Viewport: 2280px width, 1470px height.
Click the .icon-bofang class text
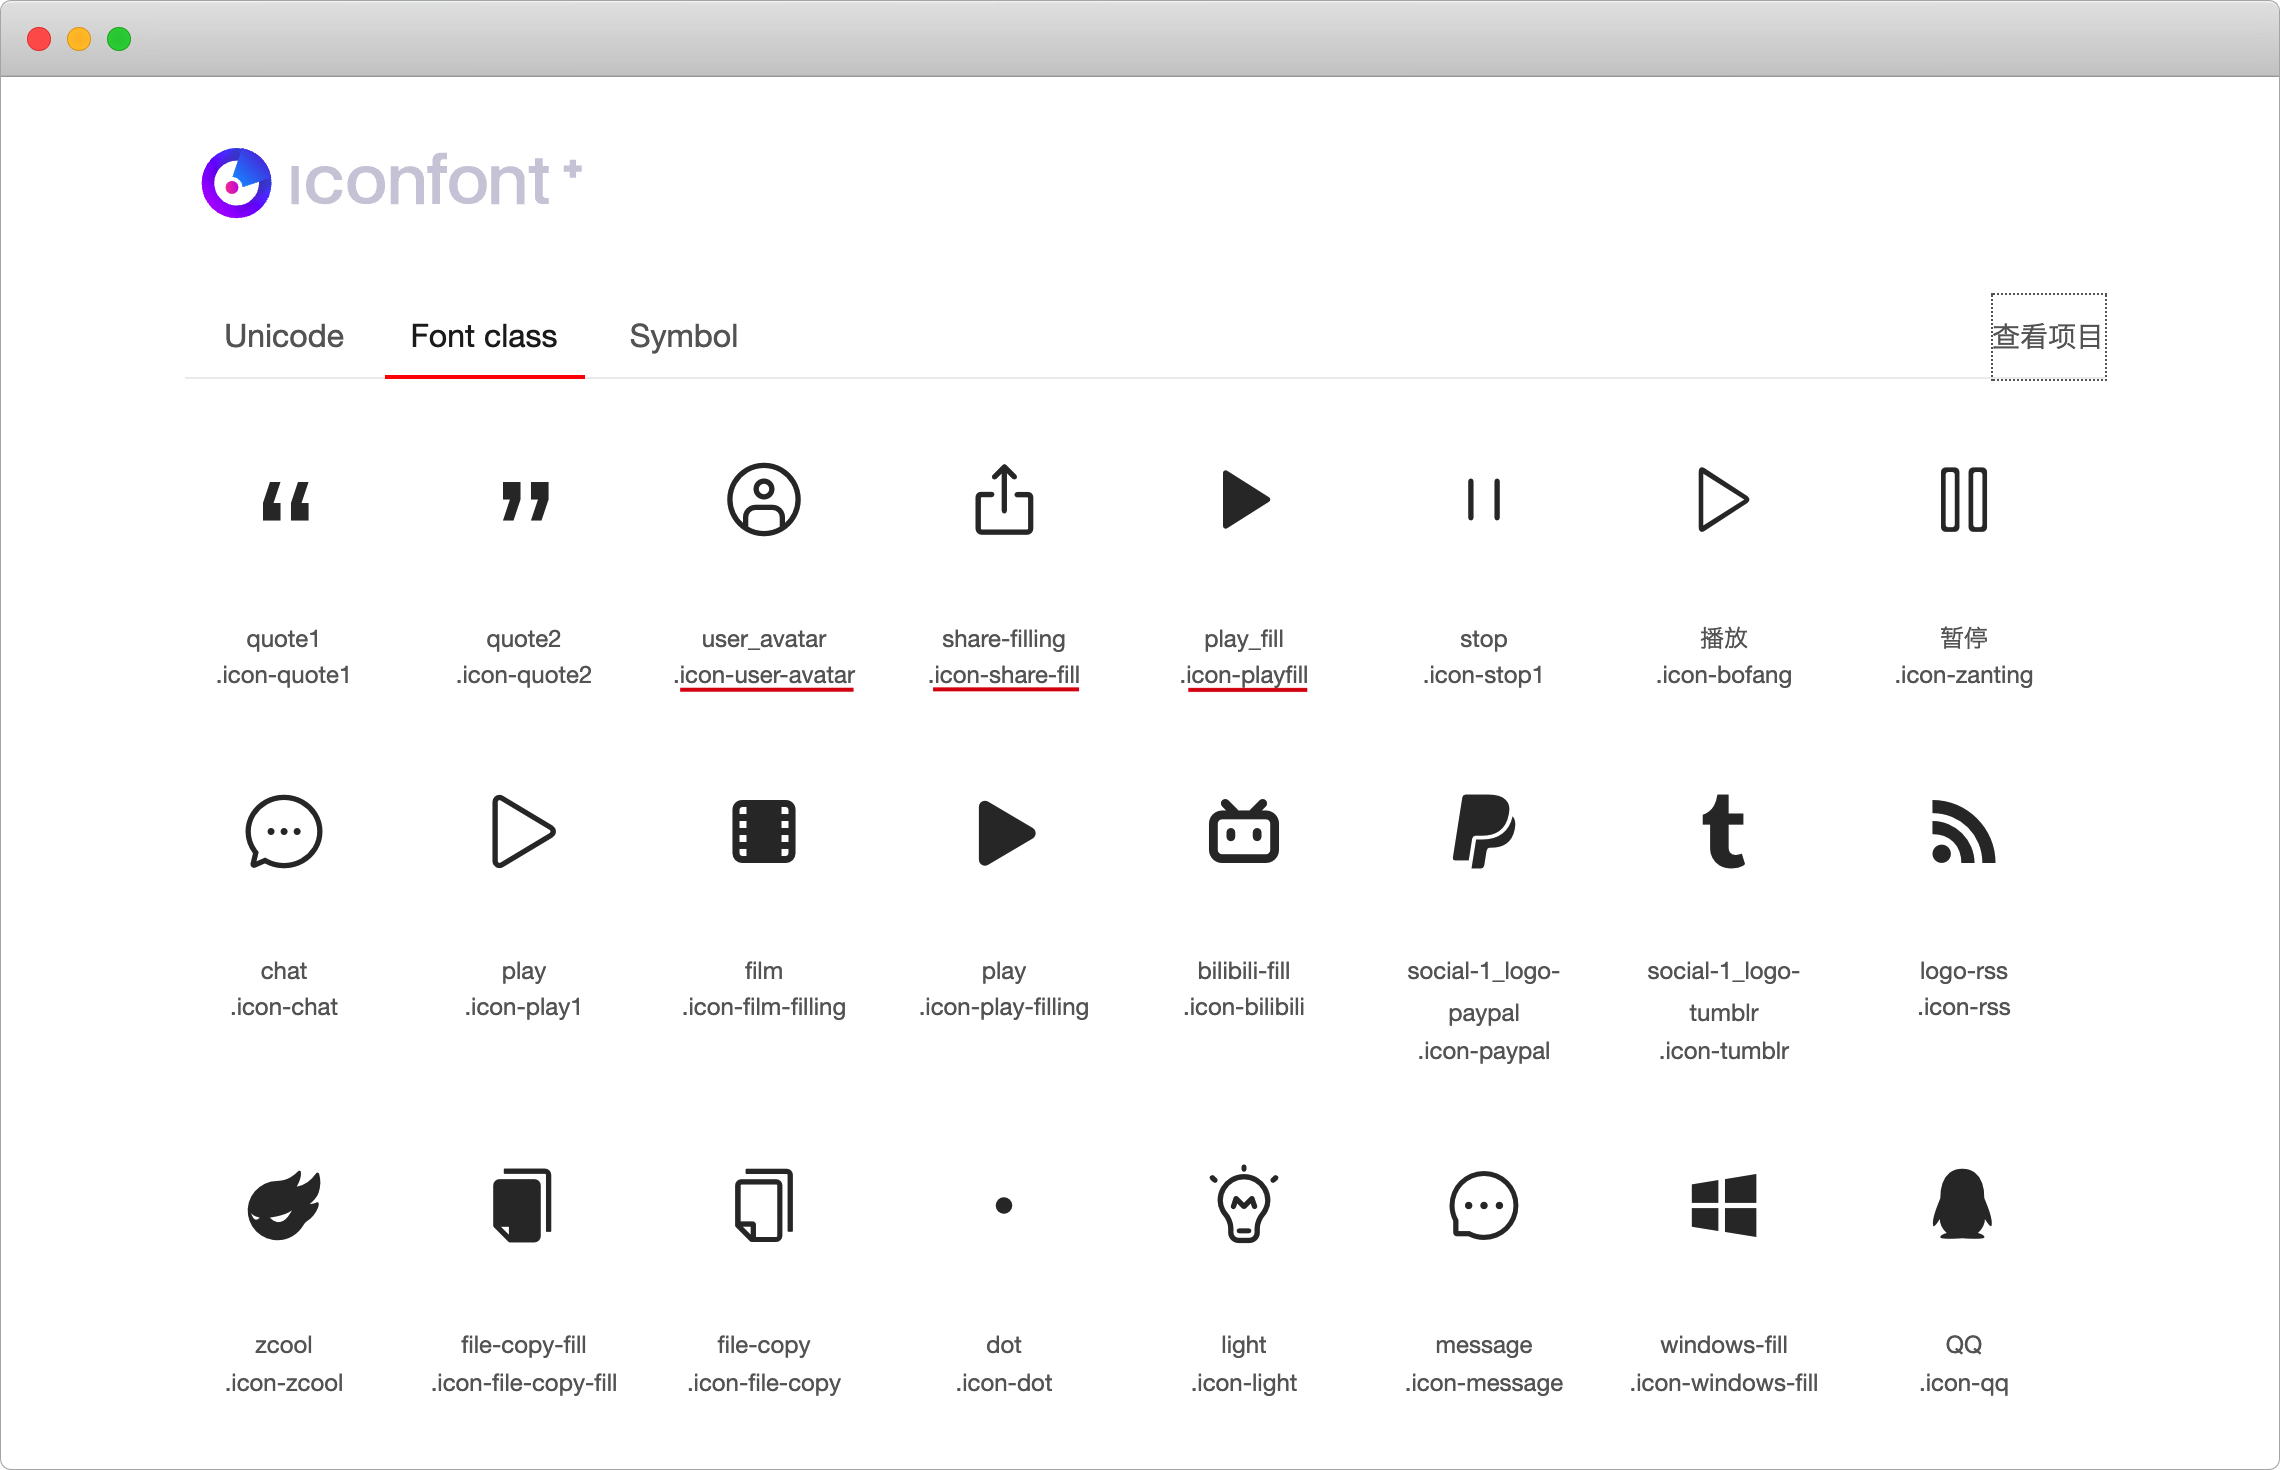[x=1724, y=675]
